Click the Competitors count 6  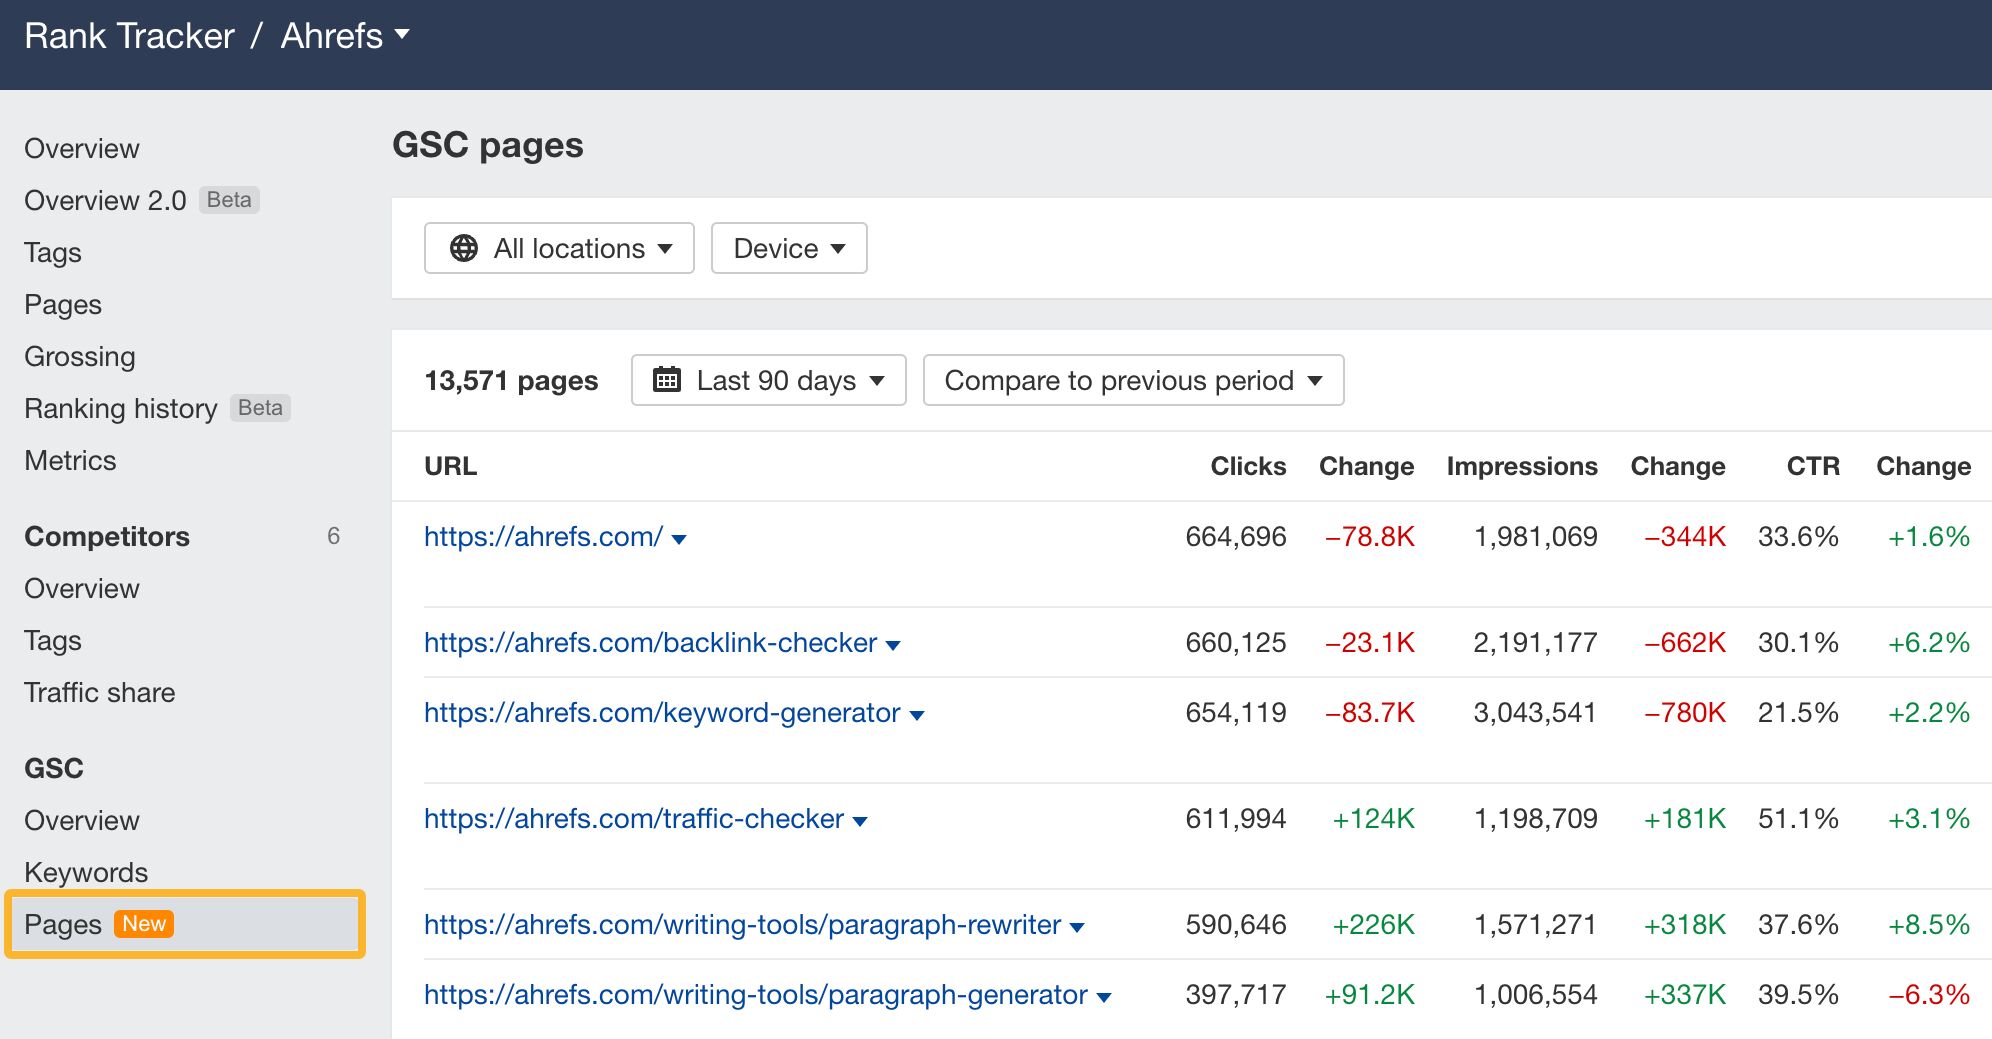[333, 536]
